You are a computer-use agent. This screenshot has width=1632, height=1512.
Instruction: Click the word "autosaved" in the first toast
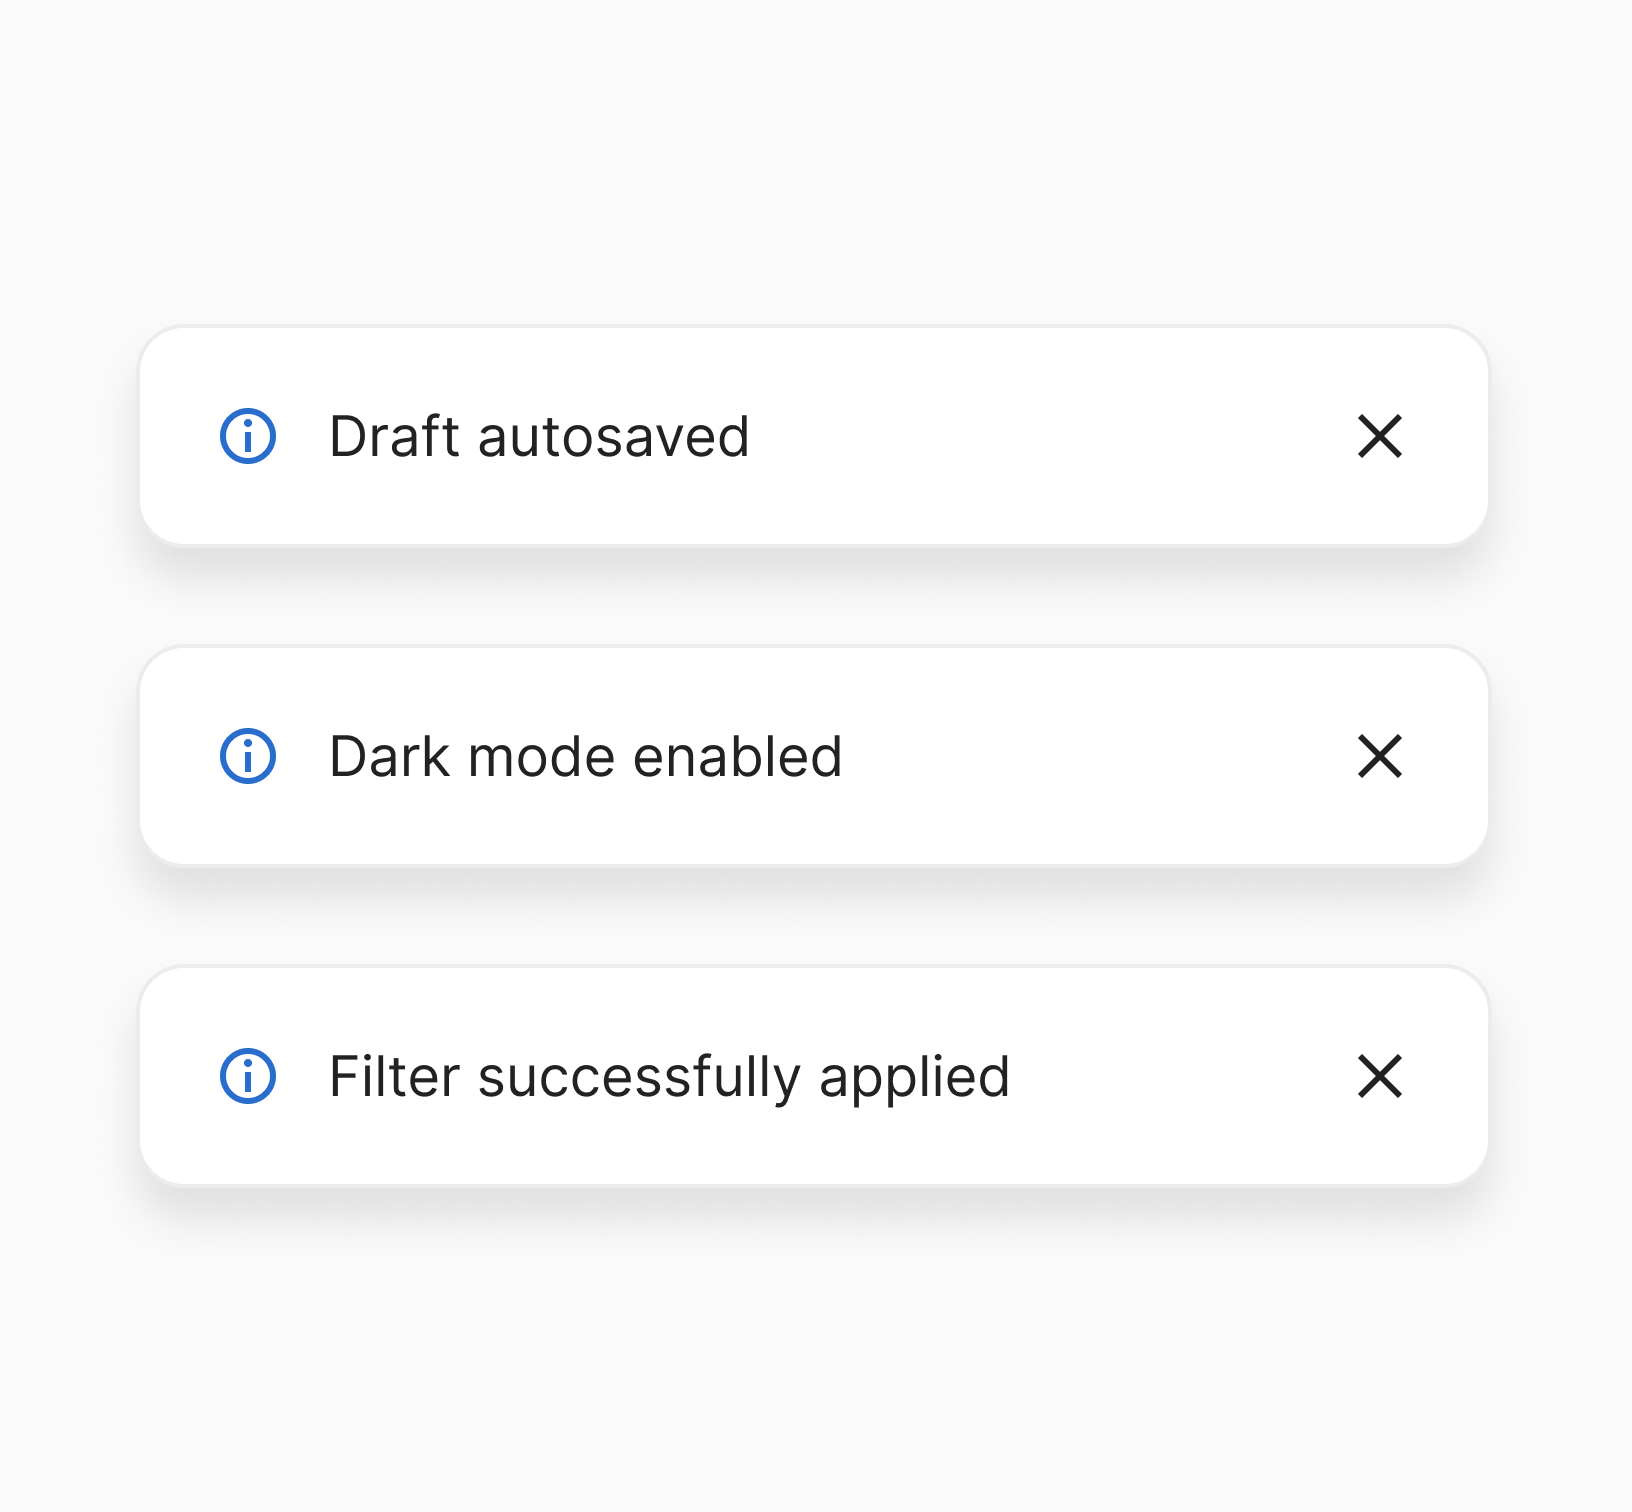[613, 437]
